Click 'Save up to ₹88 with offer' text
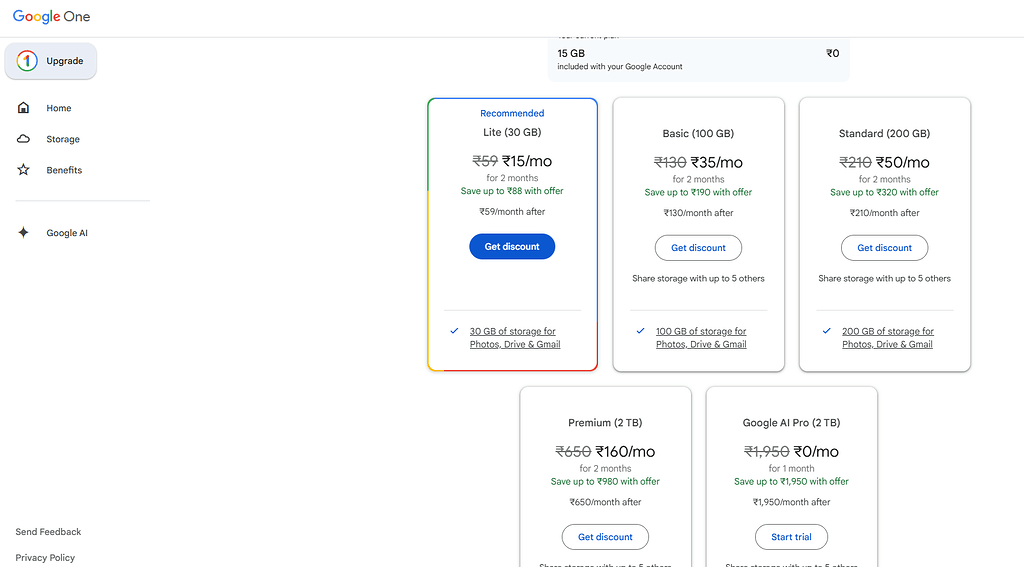 tap(512, 191)
